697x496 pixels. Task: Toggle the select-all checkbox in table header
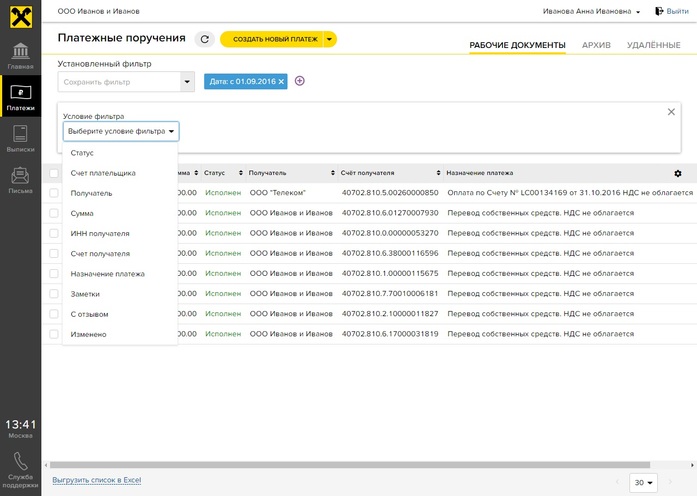54,173
